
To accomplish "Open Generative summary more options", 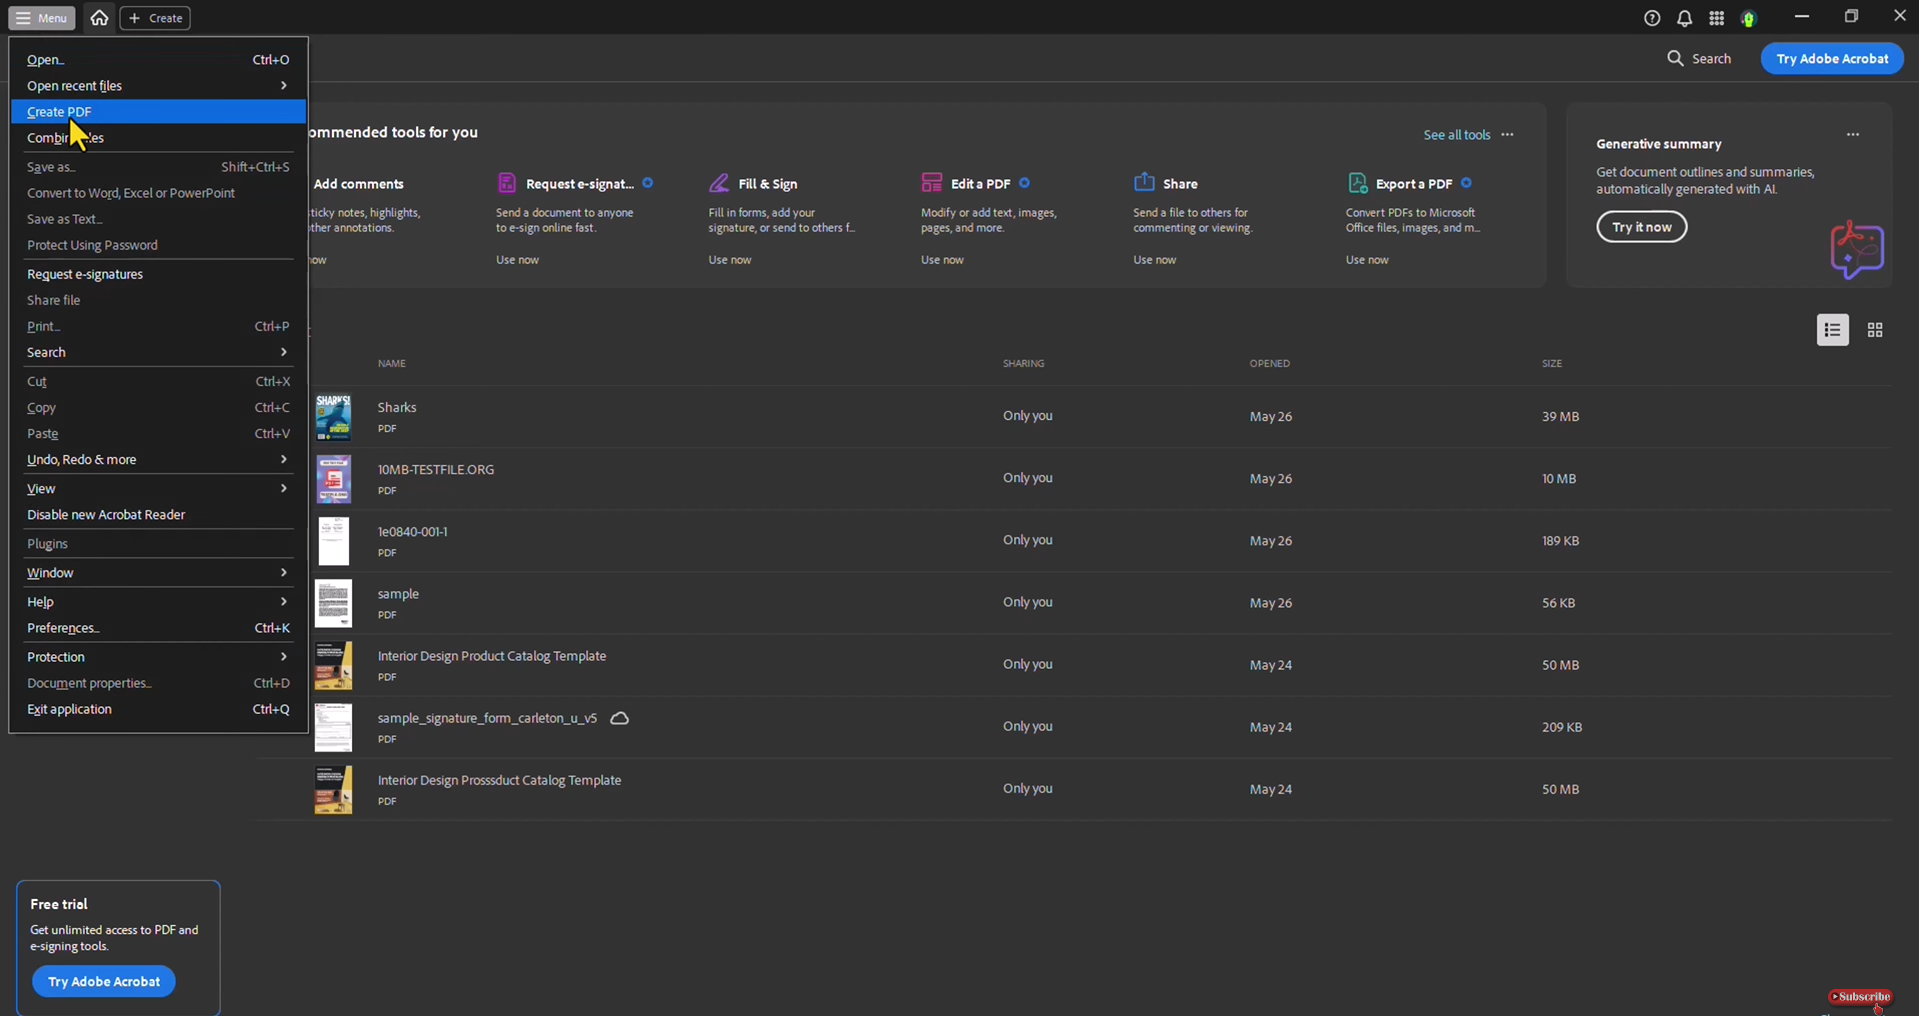I will click(1853, 134).
